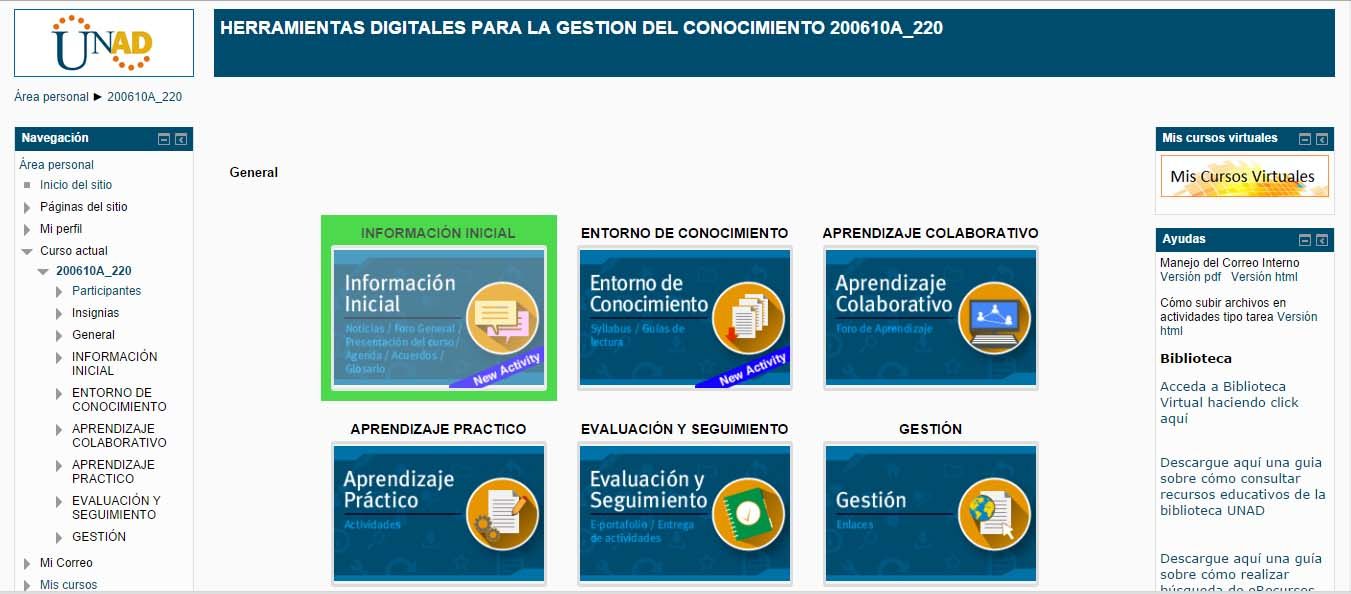Open Versión html of Correo Interno guide
Viewport: 1351px width, 594px height.
pos(1264,277)
